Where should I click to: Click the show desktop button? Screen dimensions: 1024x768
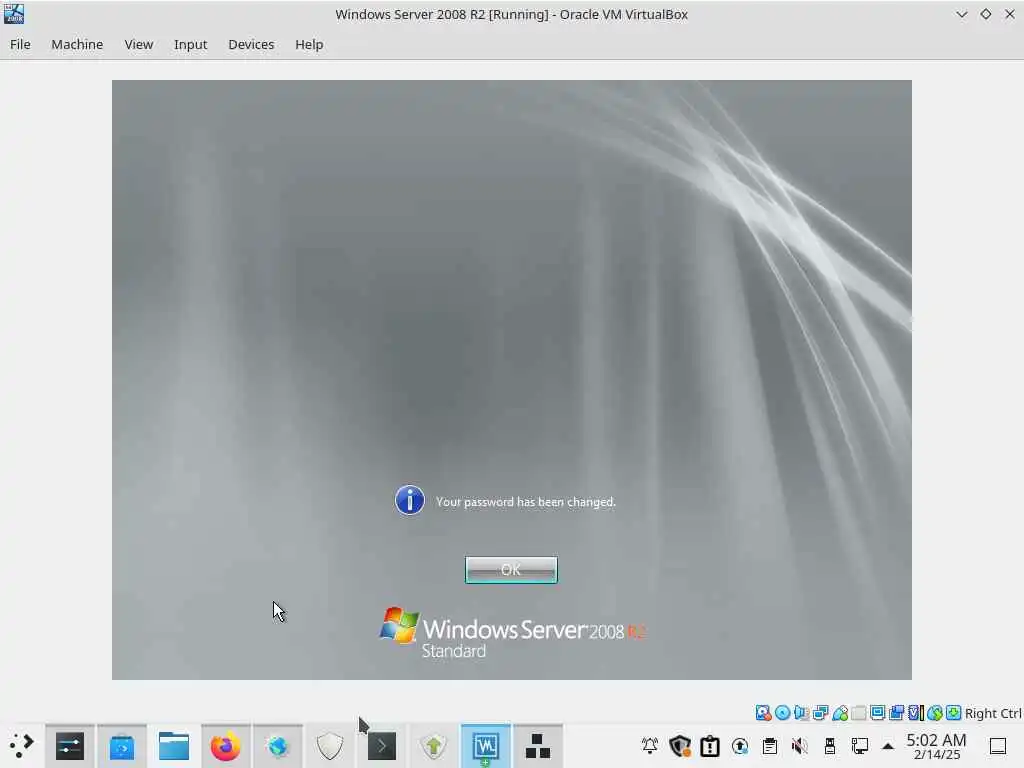[998, 746]
